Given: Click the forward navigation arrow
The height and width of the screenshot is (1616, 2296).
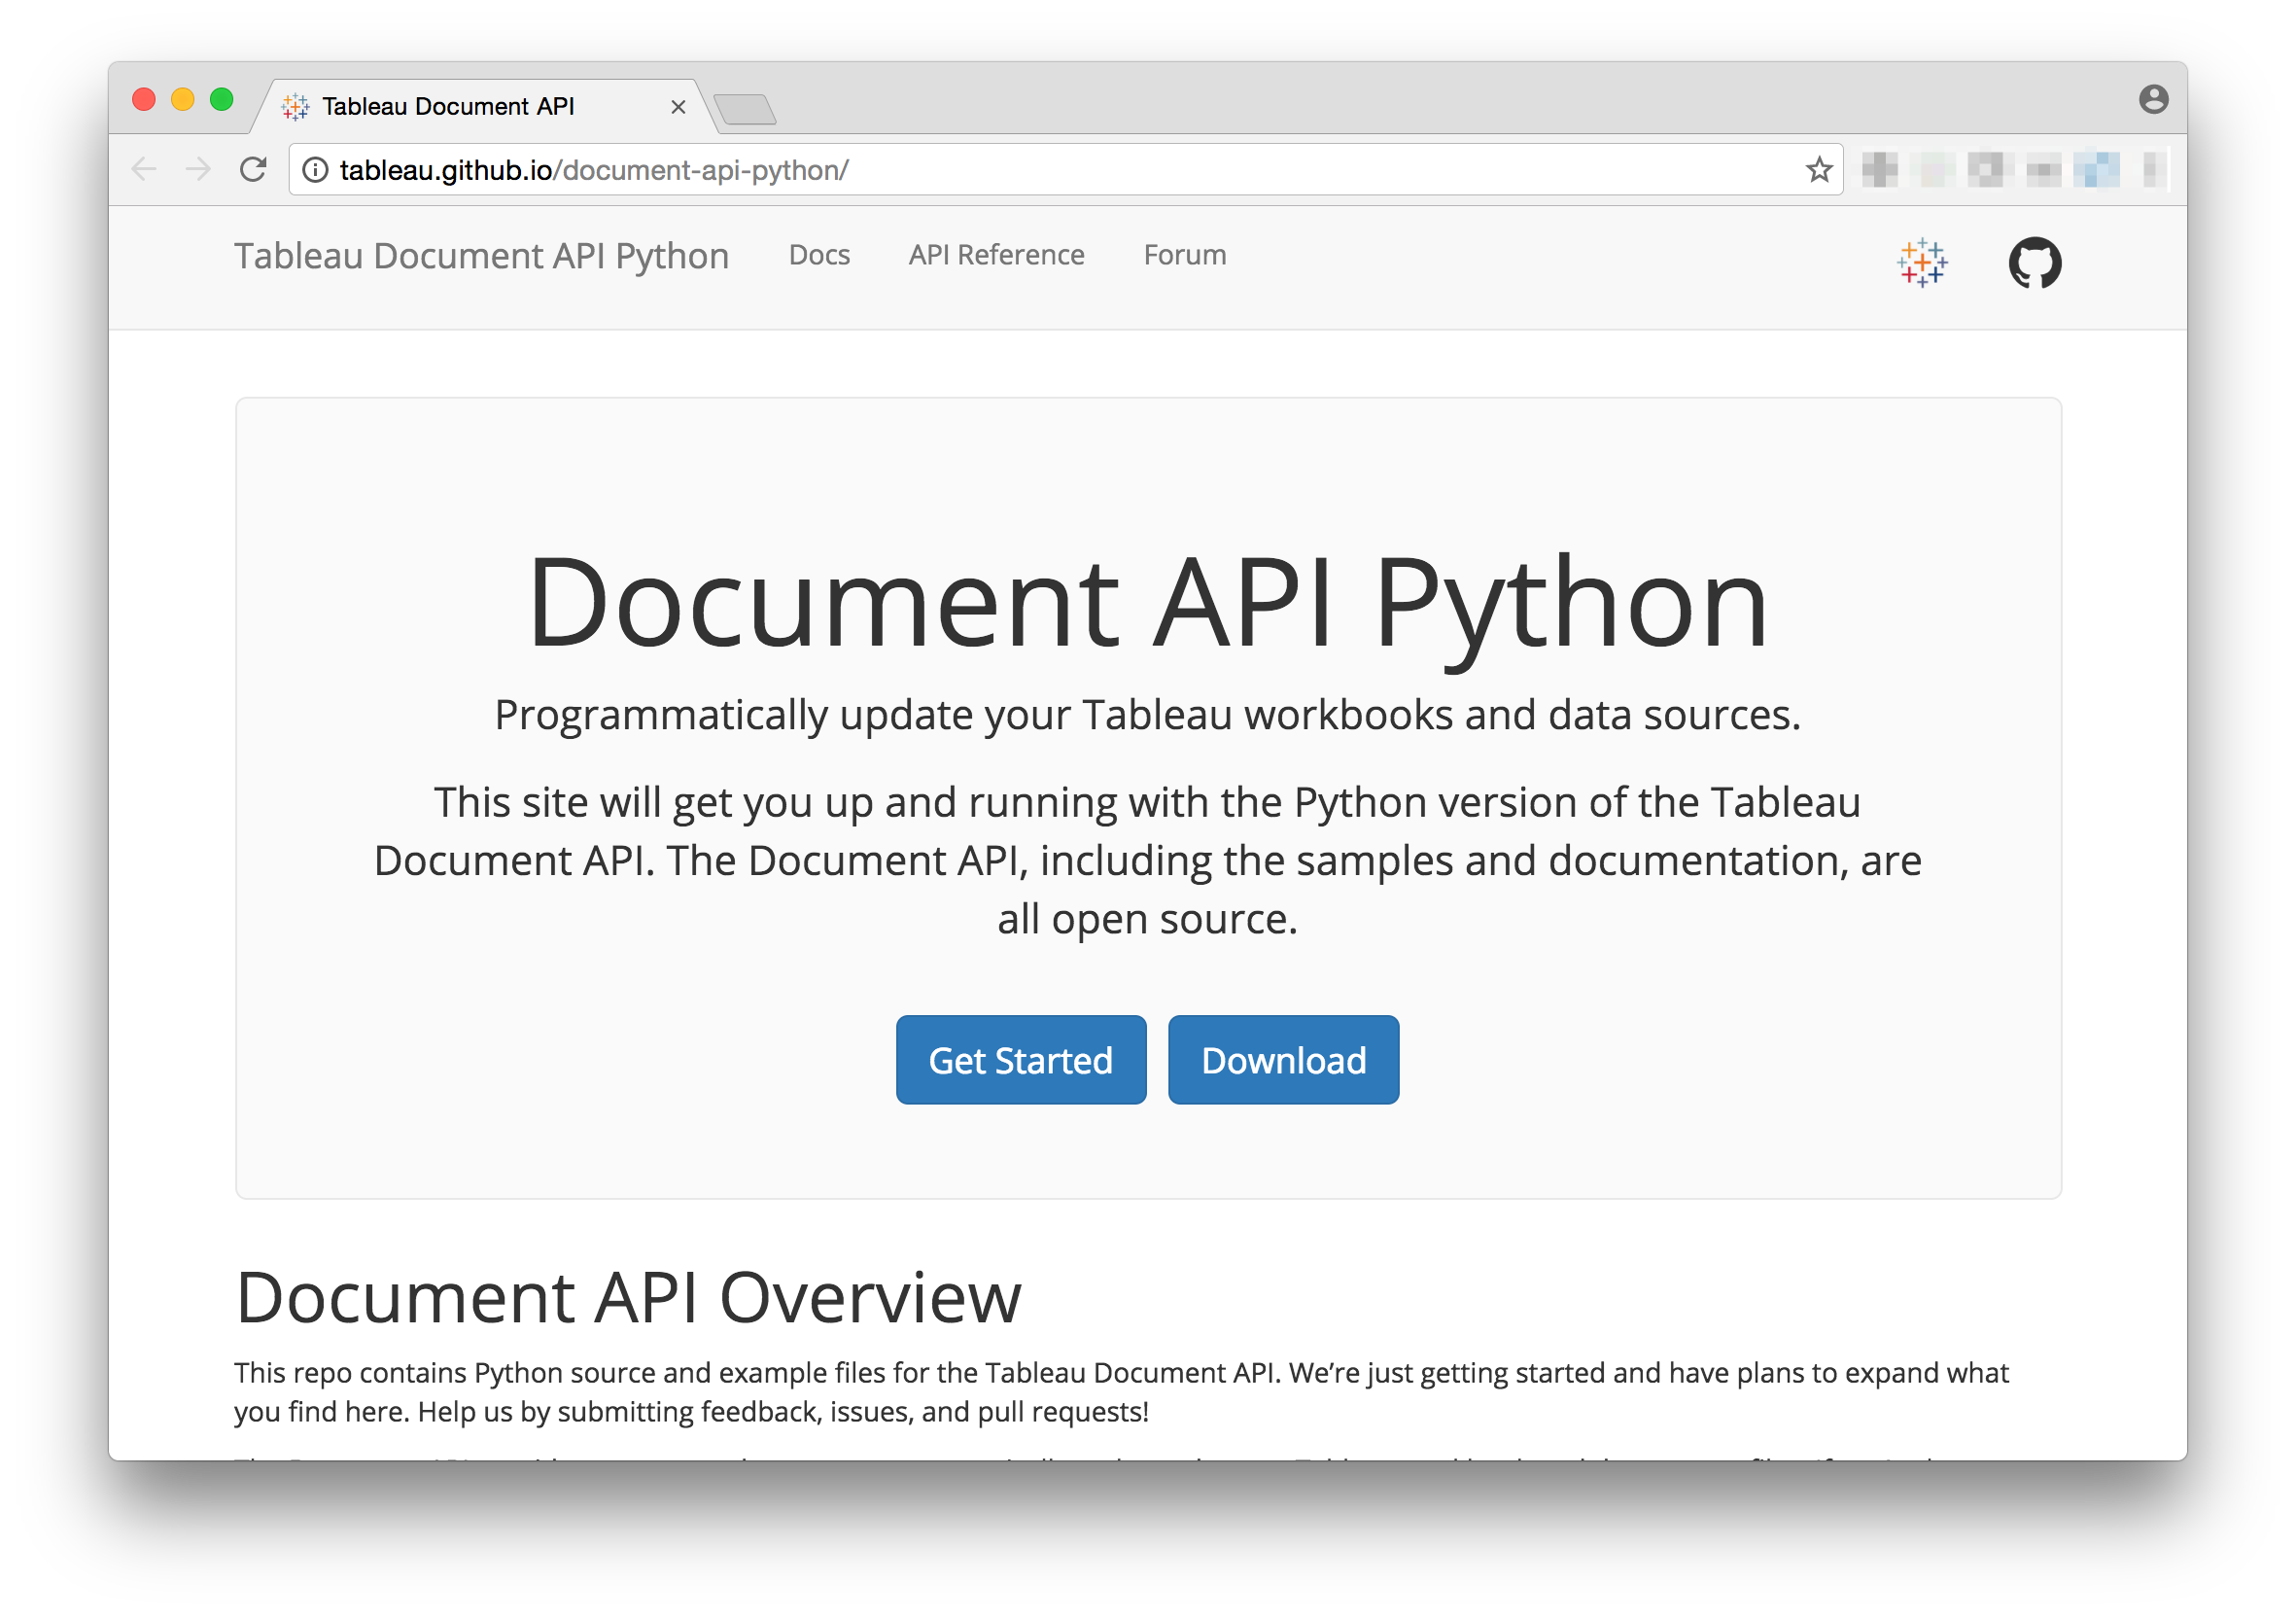Looking at the screenshot, I should point(198,169).
